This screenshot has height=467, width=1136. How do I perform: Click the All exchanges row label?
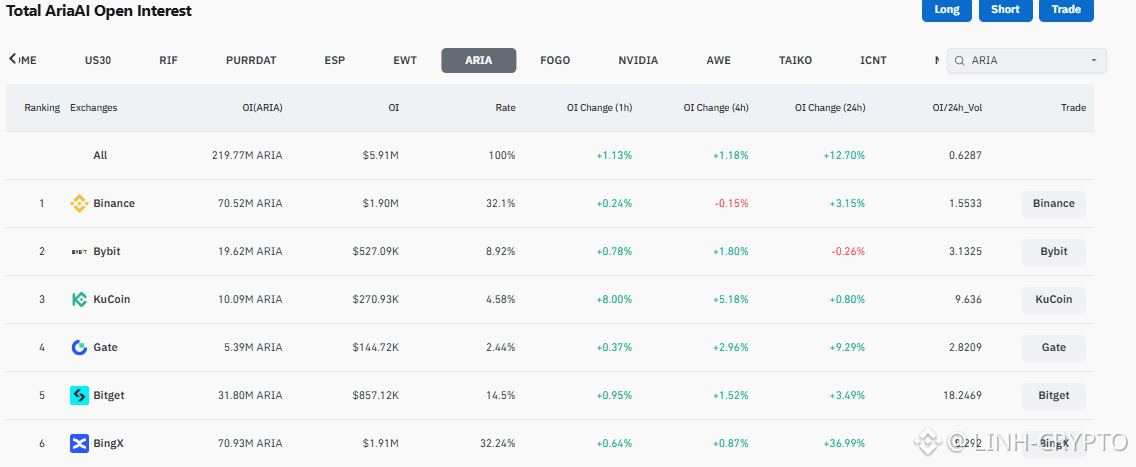100,155
